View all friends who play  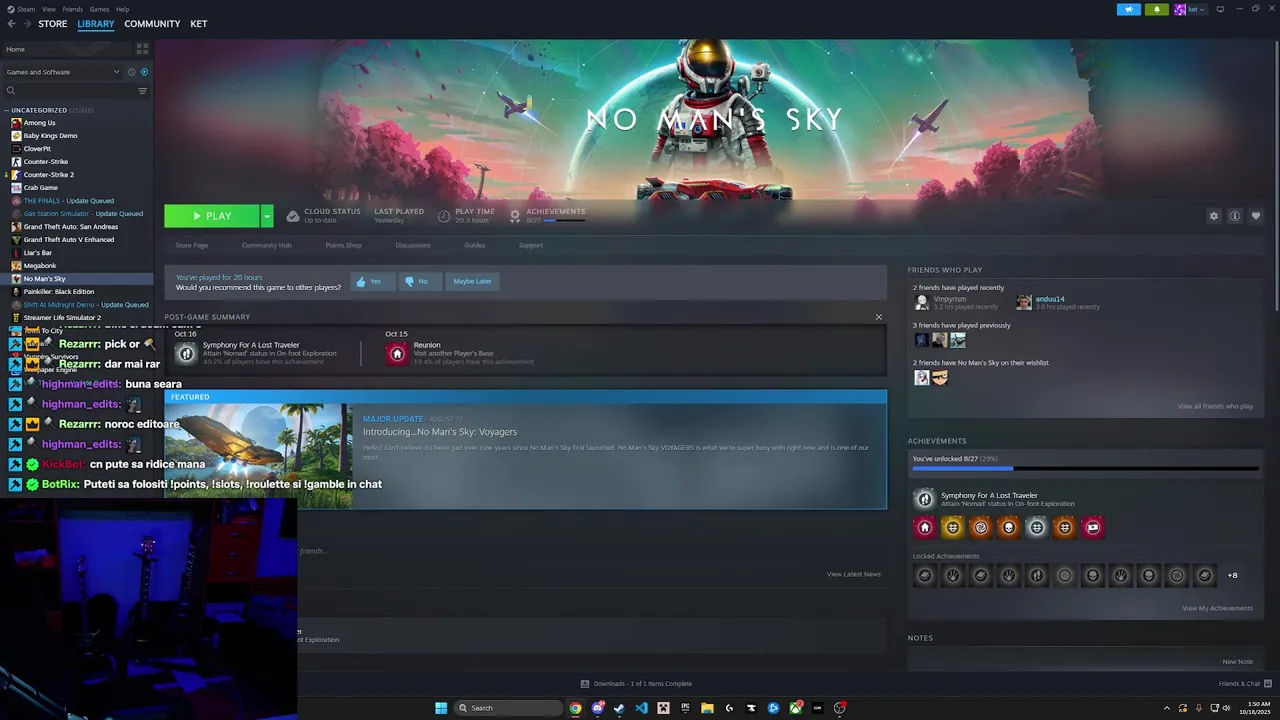(1215, 406)
